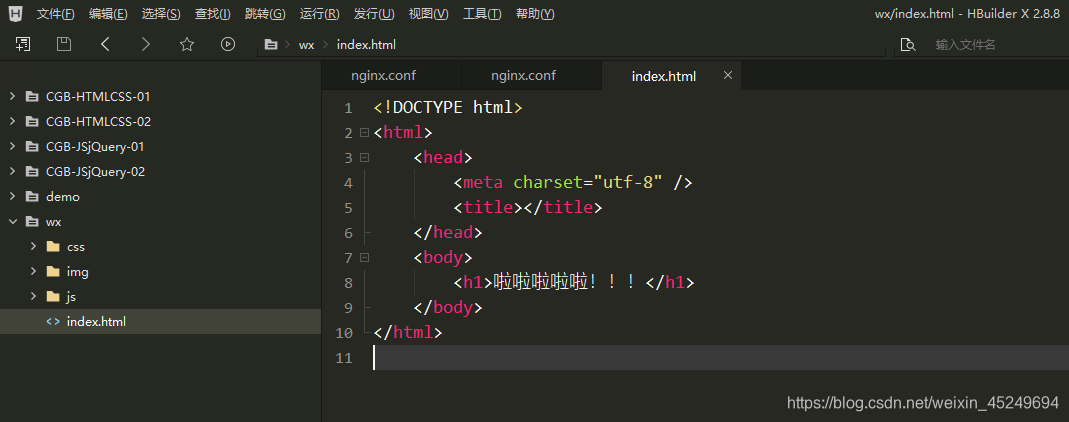The image size is (1069, 422).
Task: Select the CGB-JSjQuery-02 tree label
Action: click(x=95, y=172)
